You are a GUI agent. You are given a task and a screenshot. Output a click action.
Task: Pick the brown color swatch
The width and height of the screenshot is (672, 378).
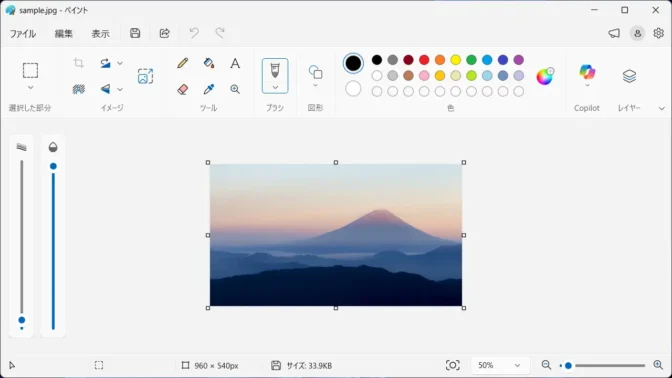coord(408,75)
